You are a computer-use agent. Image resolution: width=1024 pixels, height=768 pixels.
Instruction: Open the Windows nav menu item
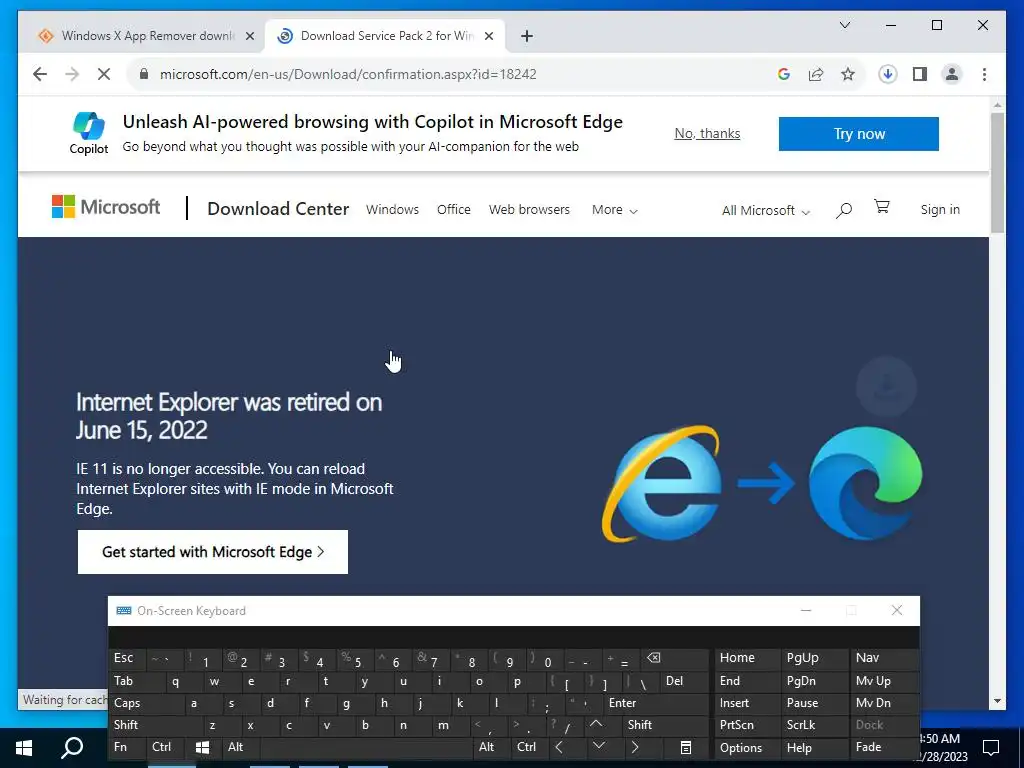pos(392,210)
